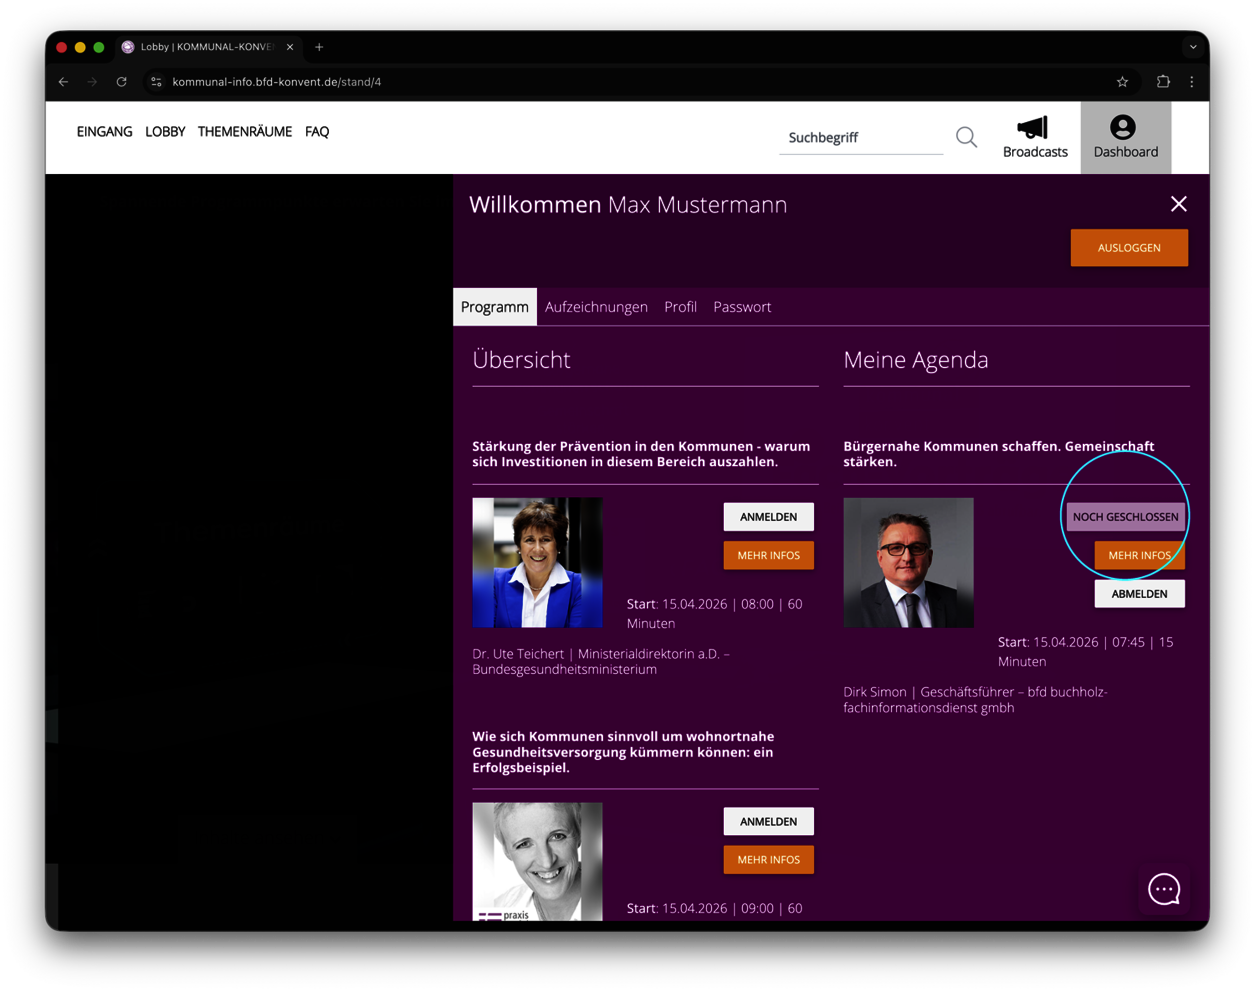Viewport: 1255px width, 992px height.
Task: Open FAQ menu item
Action: coord(317,132)
